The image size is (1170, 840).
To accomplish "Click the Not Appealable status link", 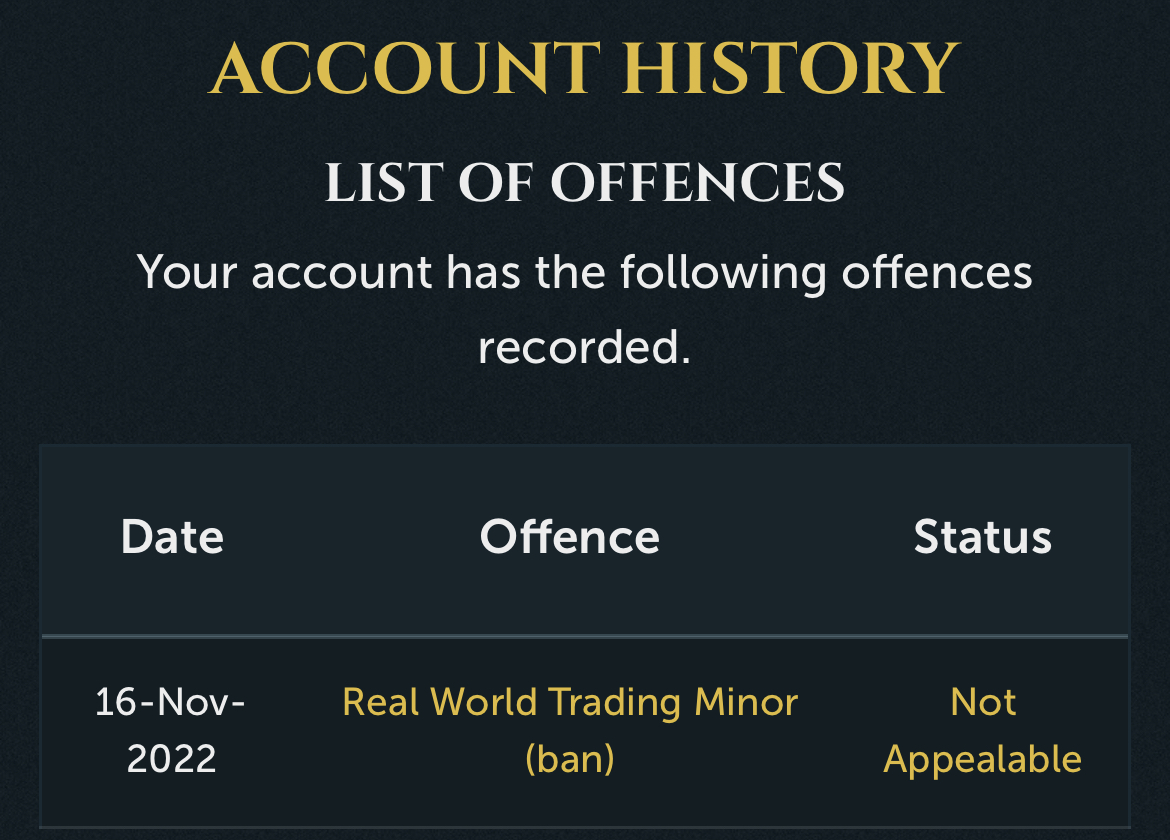I will click(x=983, y=730).
